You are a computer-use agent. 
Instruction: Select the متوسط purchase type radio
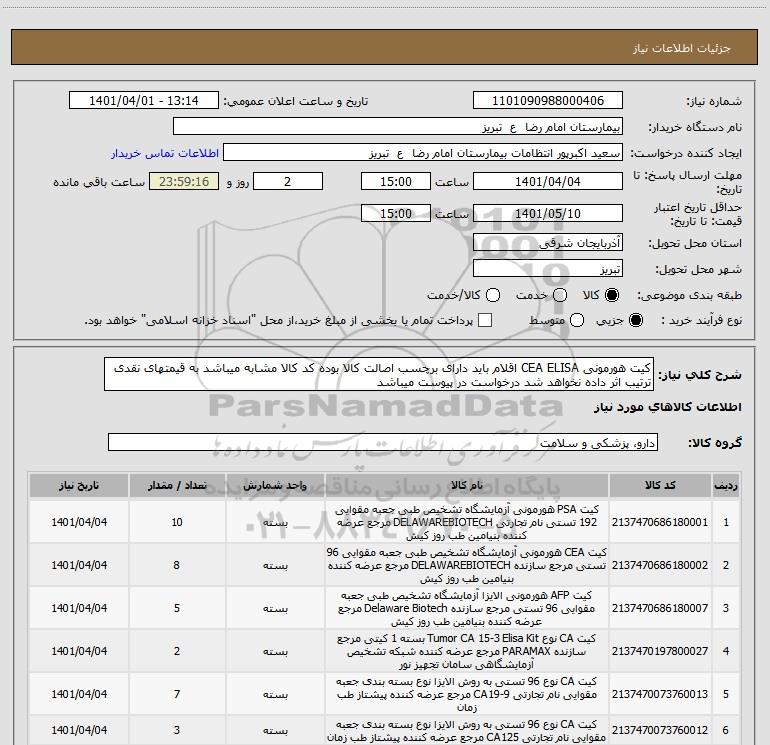point(577,320)
